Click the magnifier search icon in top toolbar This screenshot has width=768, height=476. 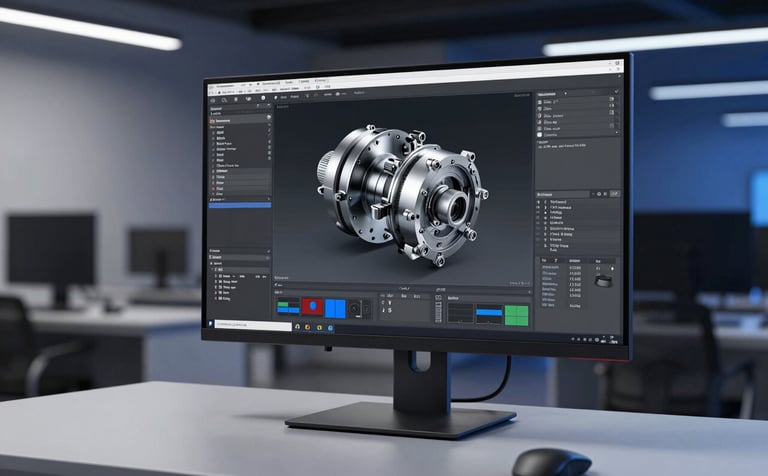click(x=225, y=100)
